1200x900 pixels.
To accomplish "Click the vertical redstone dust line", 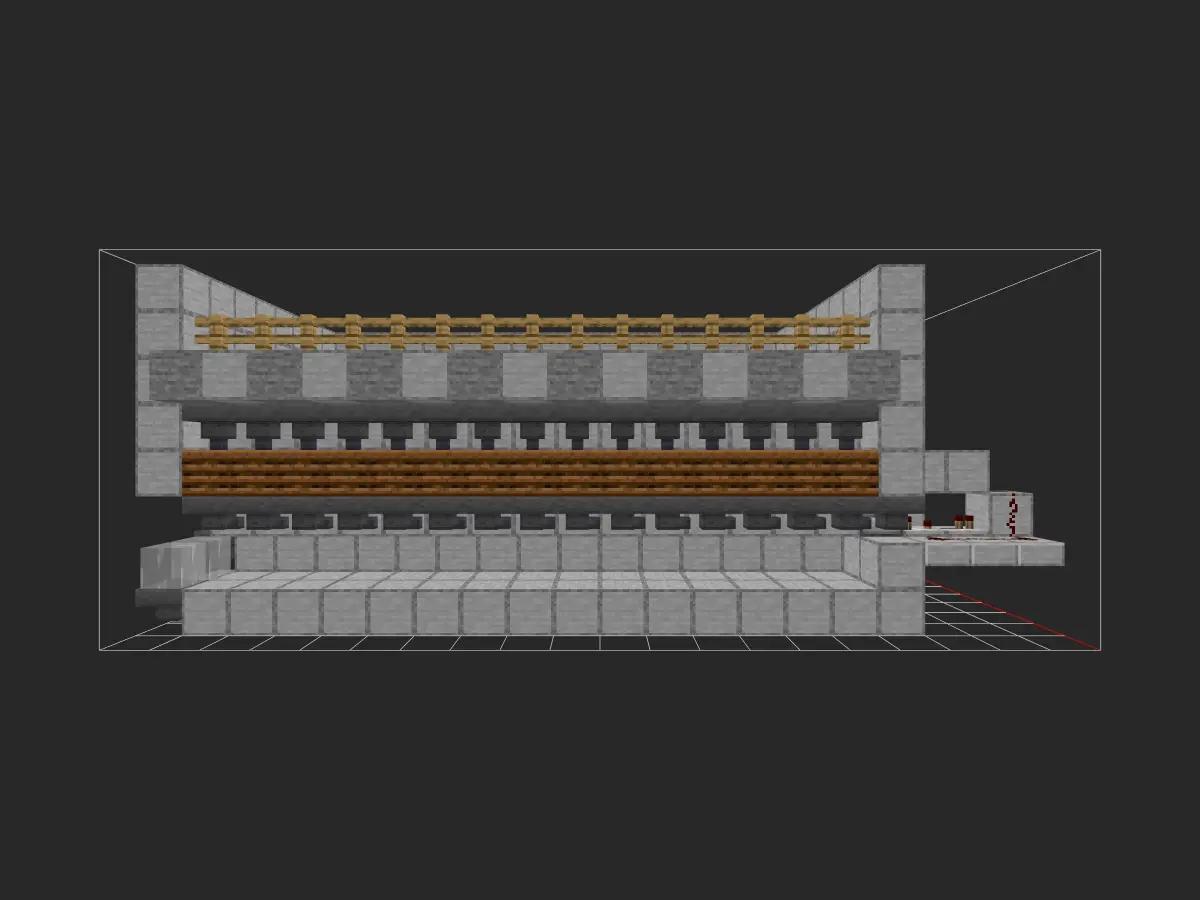I will (x=1012, y=516).
